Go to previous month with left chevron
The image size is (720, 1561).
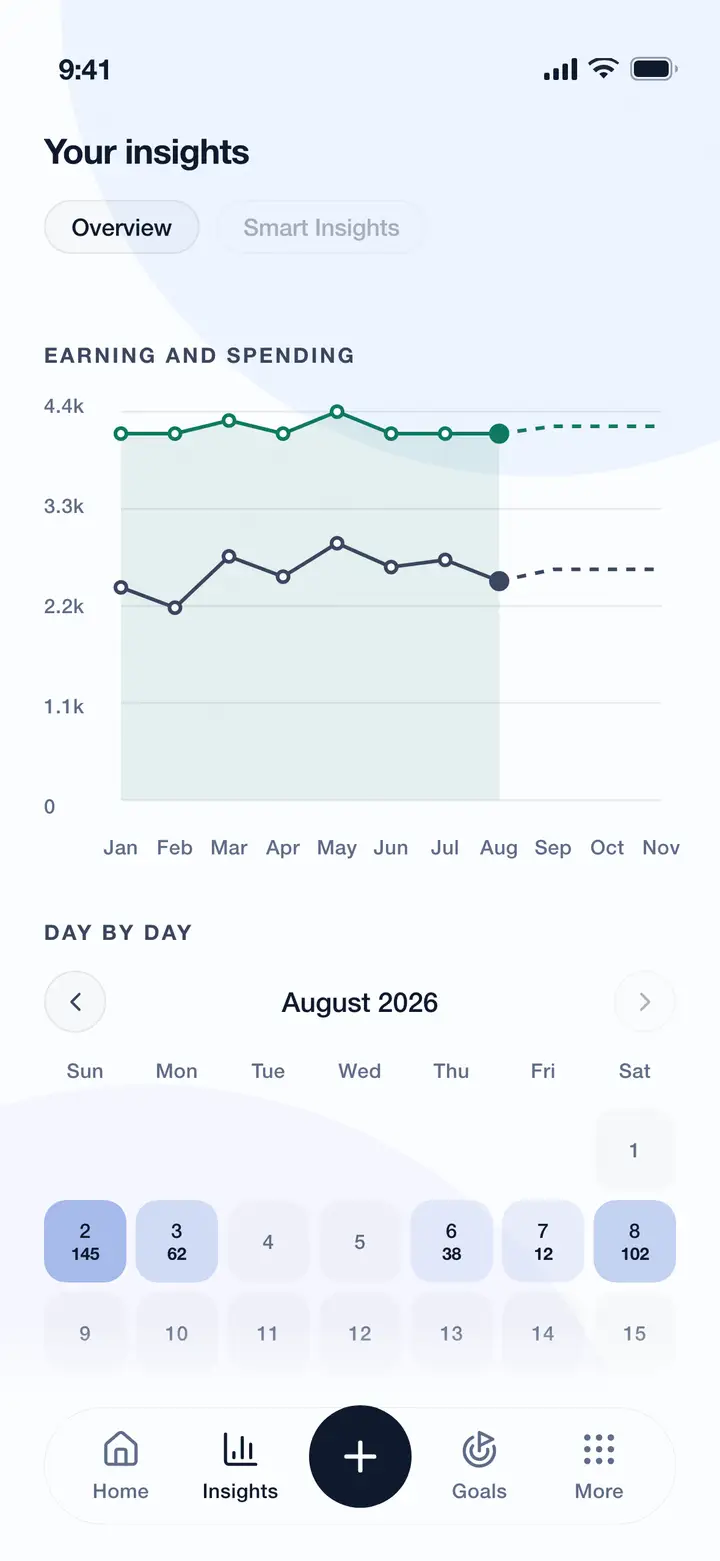[x=75, y=1001]
